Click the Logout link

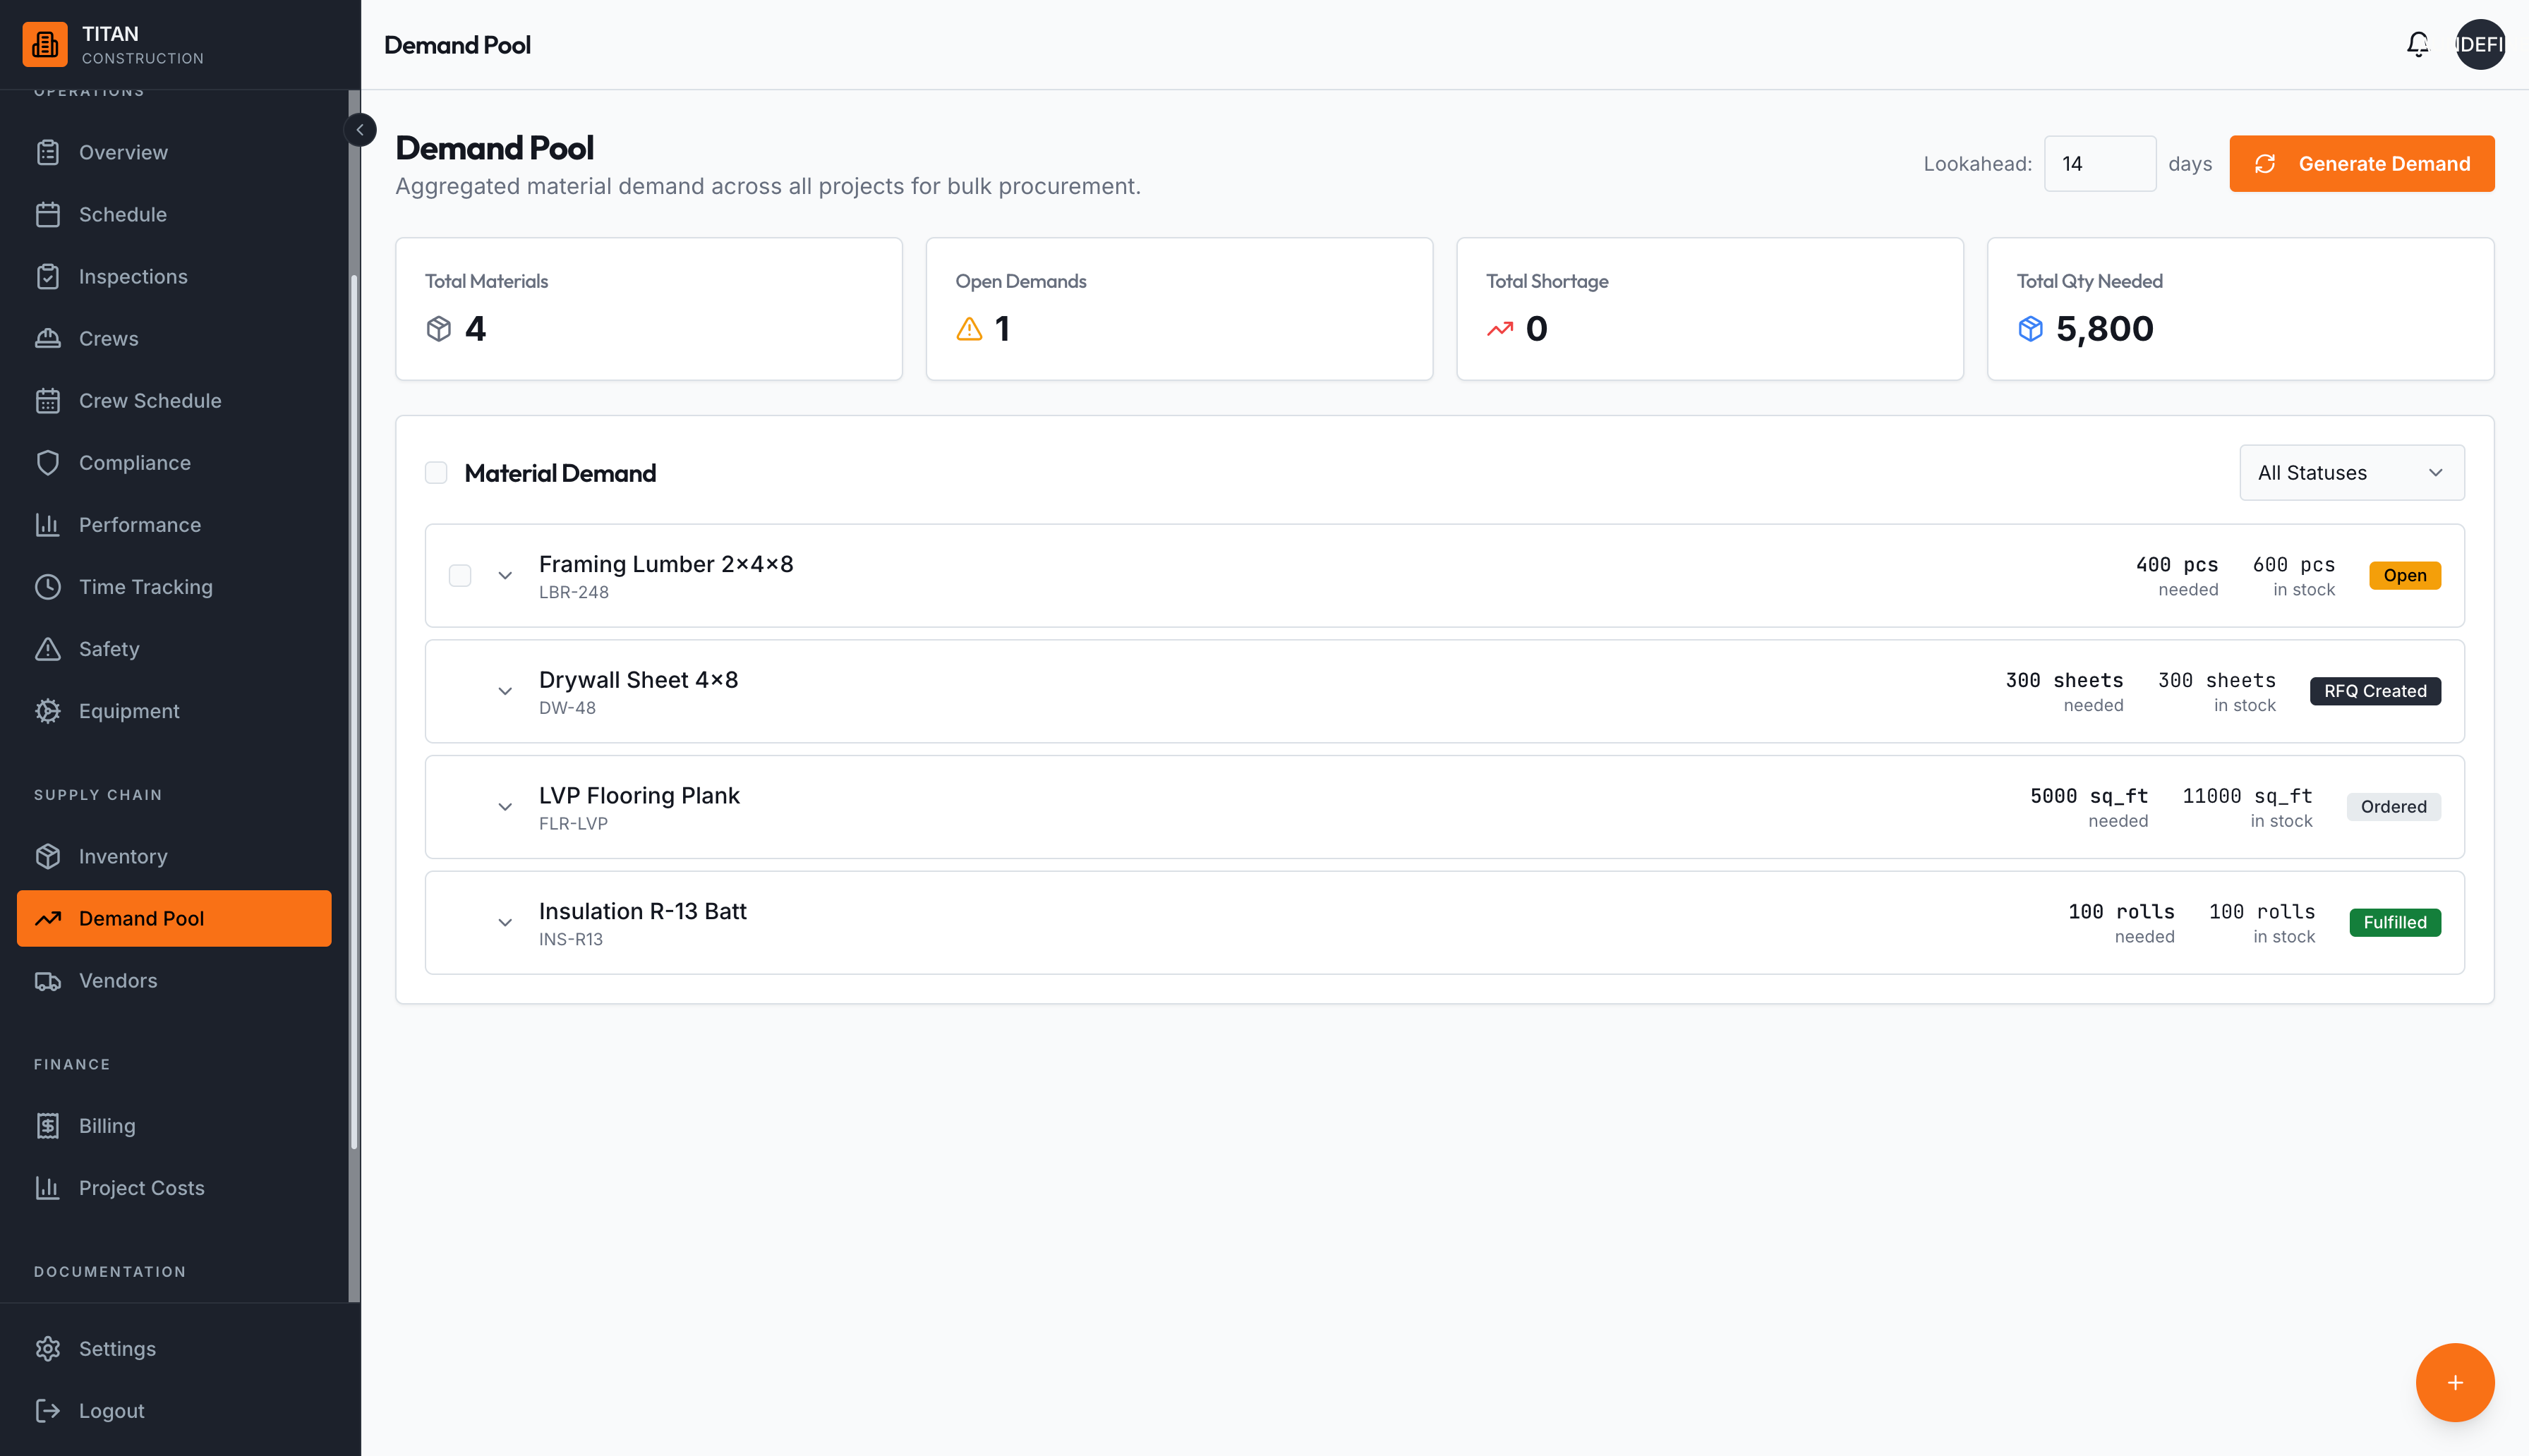tap(174, 1411)
